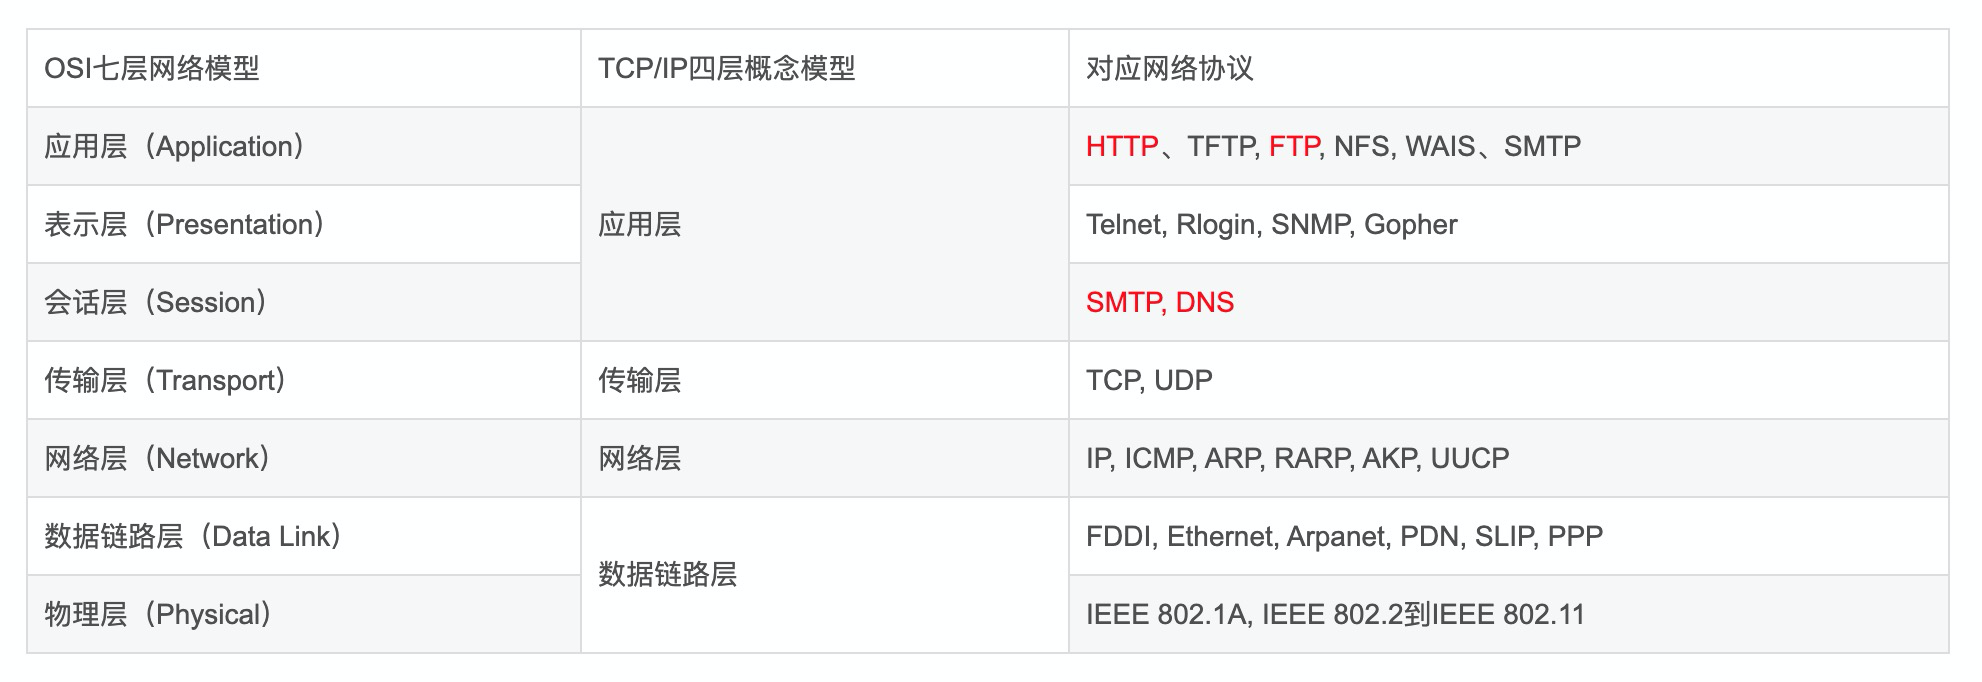The height and width of the screenshot is (682, 1982).
Task: Select the red "SMTP, DNS" text
Action: click(1159, 302)
